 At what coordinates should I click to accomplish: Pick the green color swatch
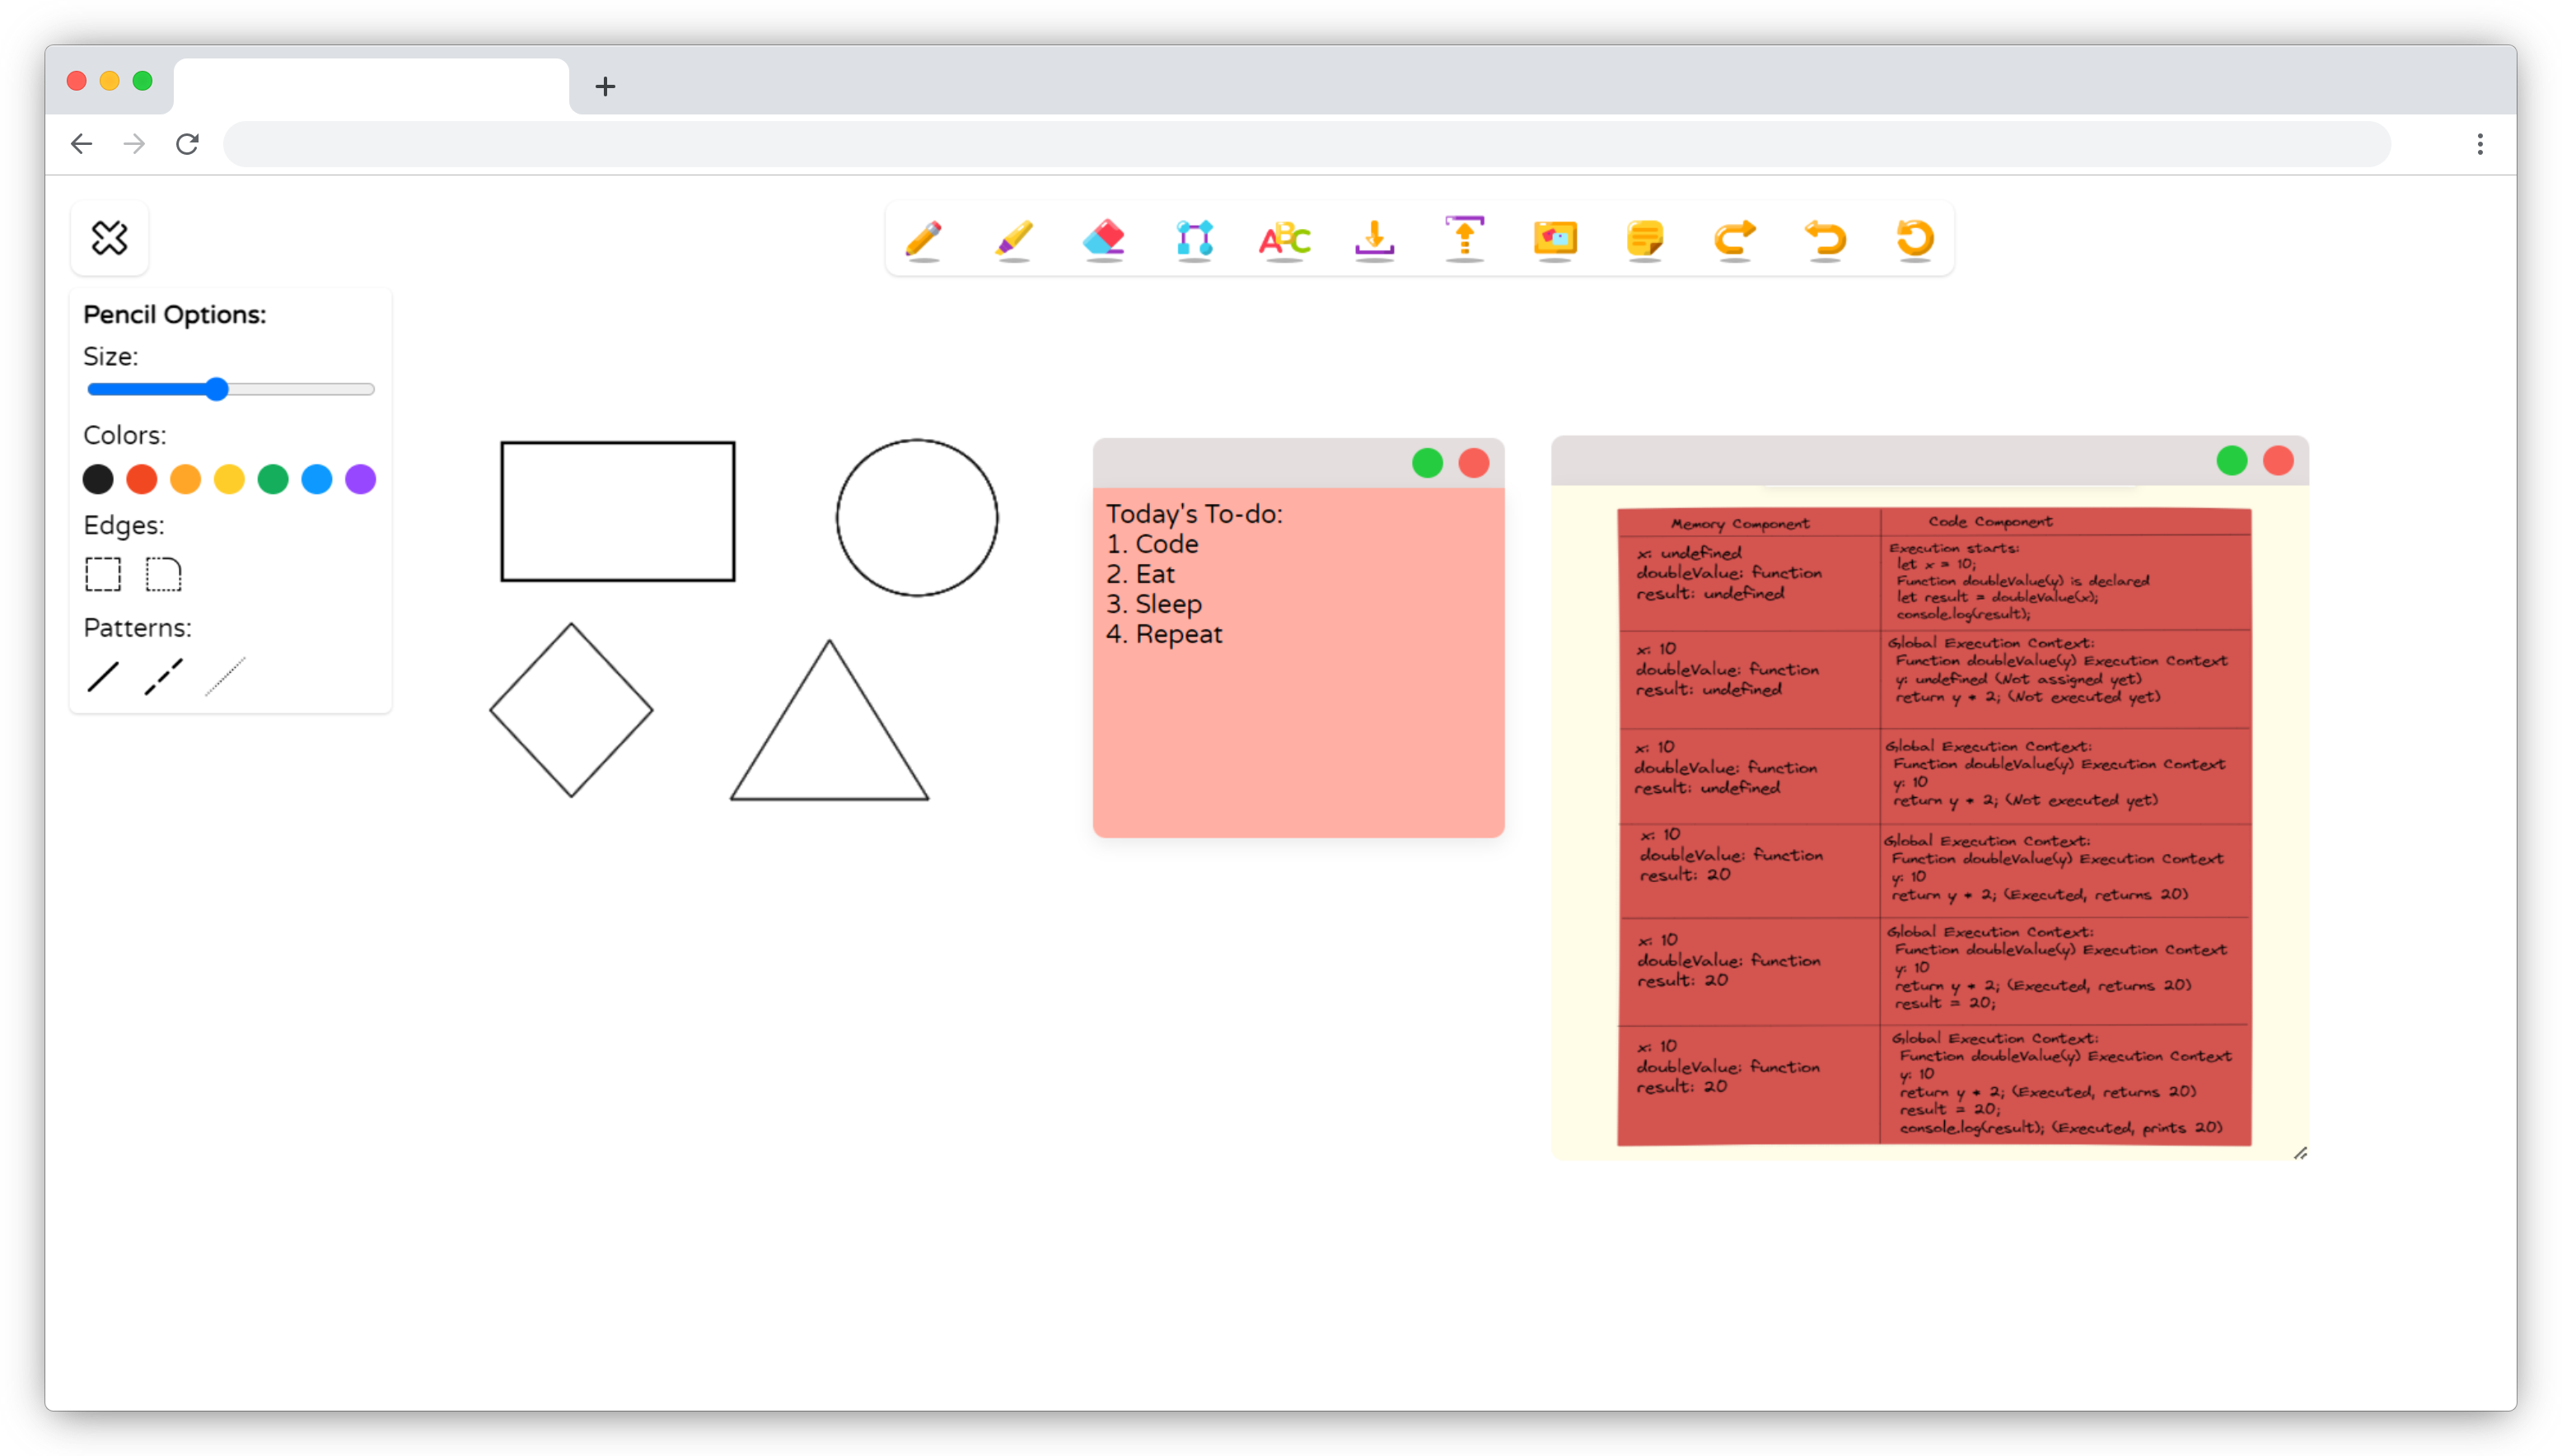tap(273, 479)
